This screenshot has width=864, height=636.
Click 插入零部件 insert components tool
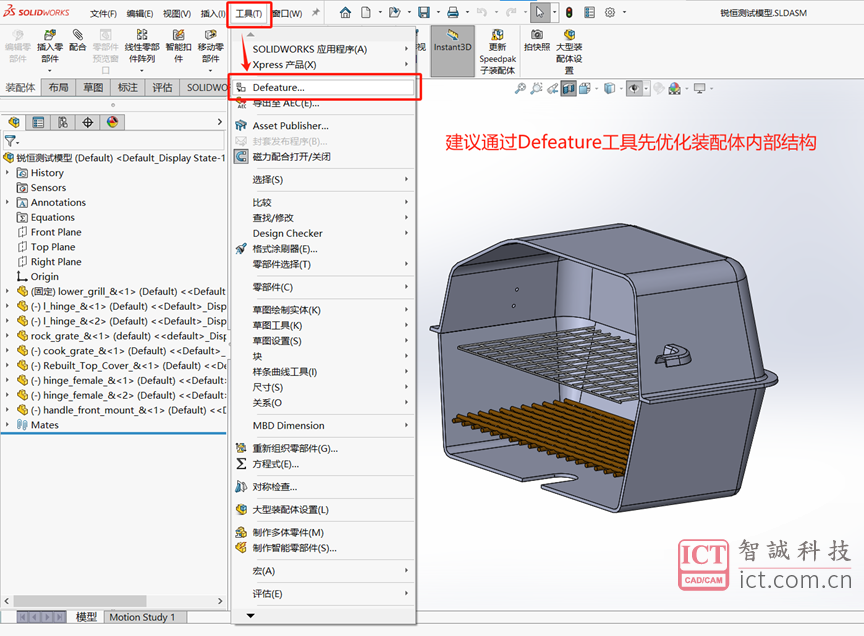[x=50, y=46]
